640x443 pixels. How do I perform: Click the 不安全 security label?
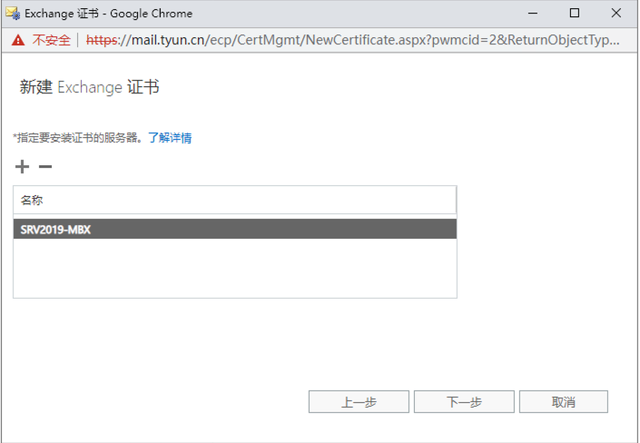pos(51,40)
